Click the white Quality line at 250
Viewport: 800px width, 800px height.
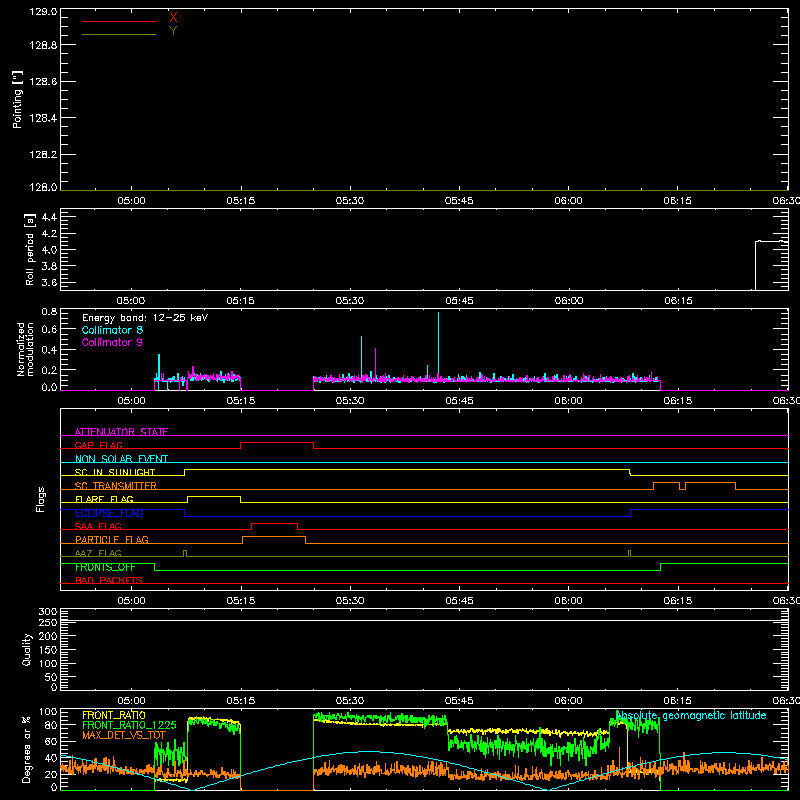click(x=424, y=620)
